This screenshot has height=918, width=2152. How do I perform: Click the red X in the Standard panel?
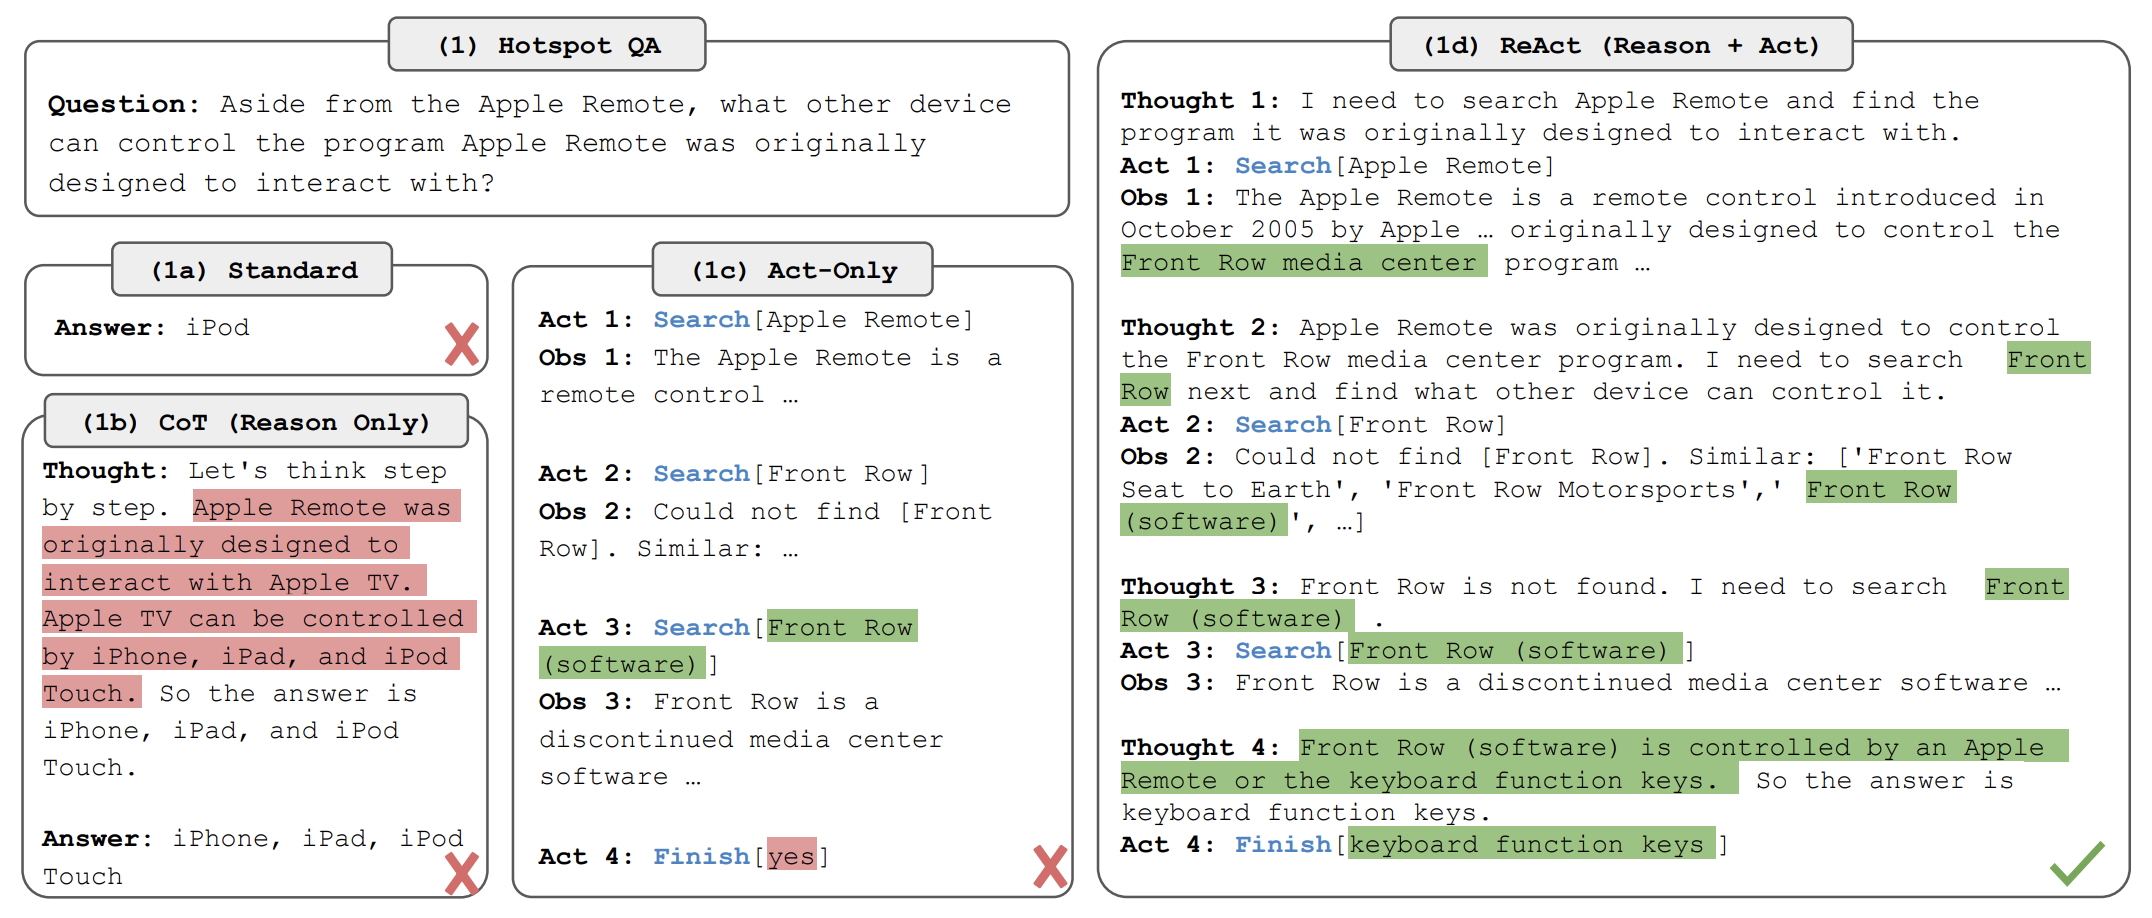pos(461,344)
